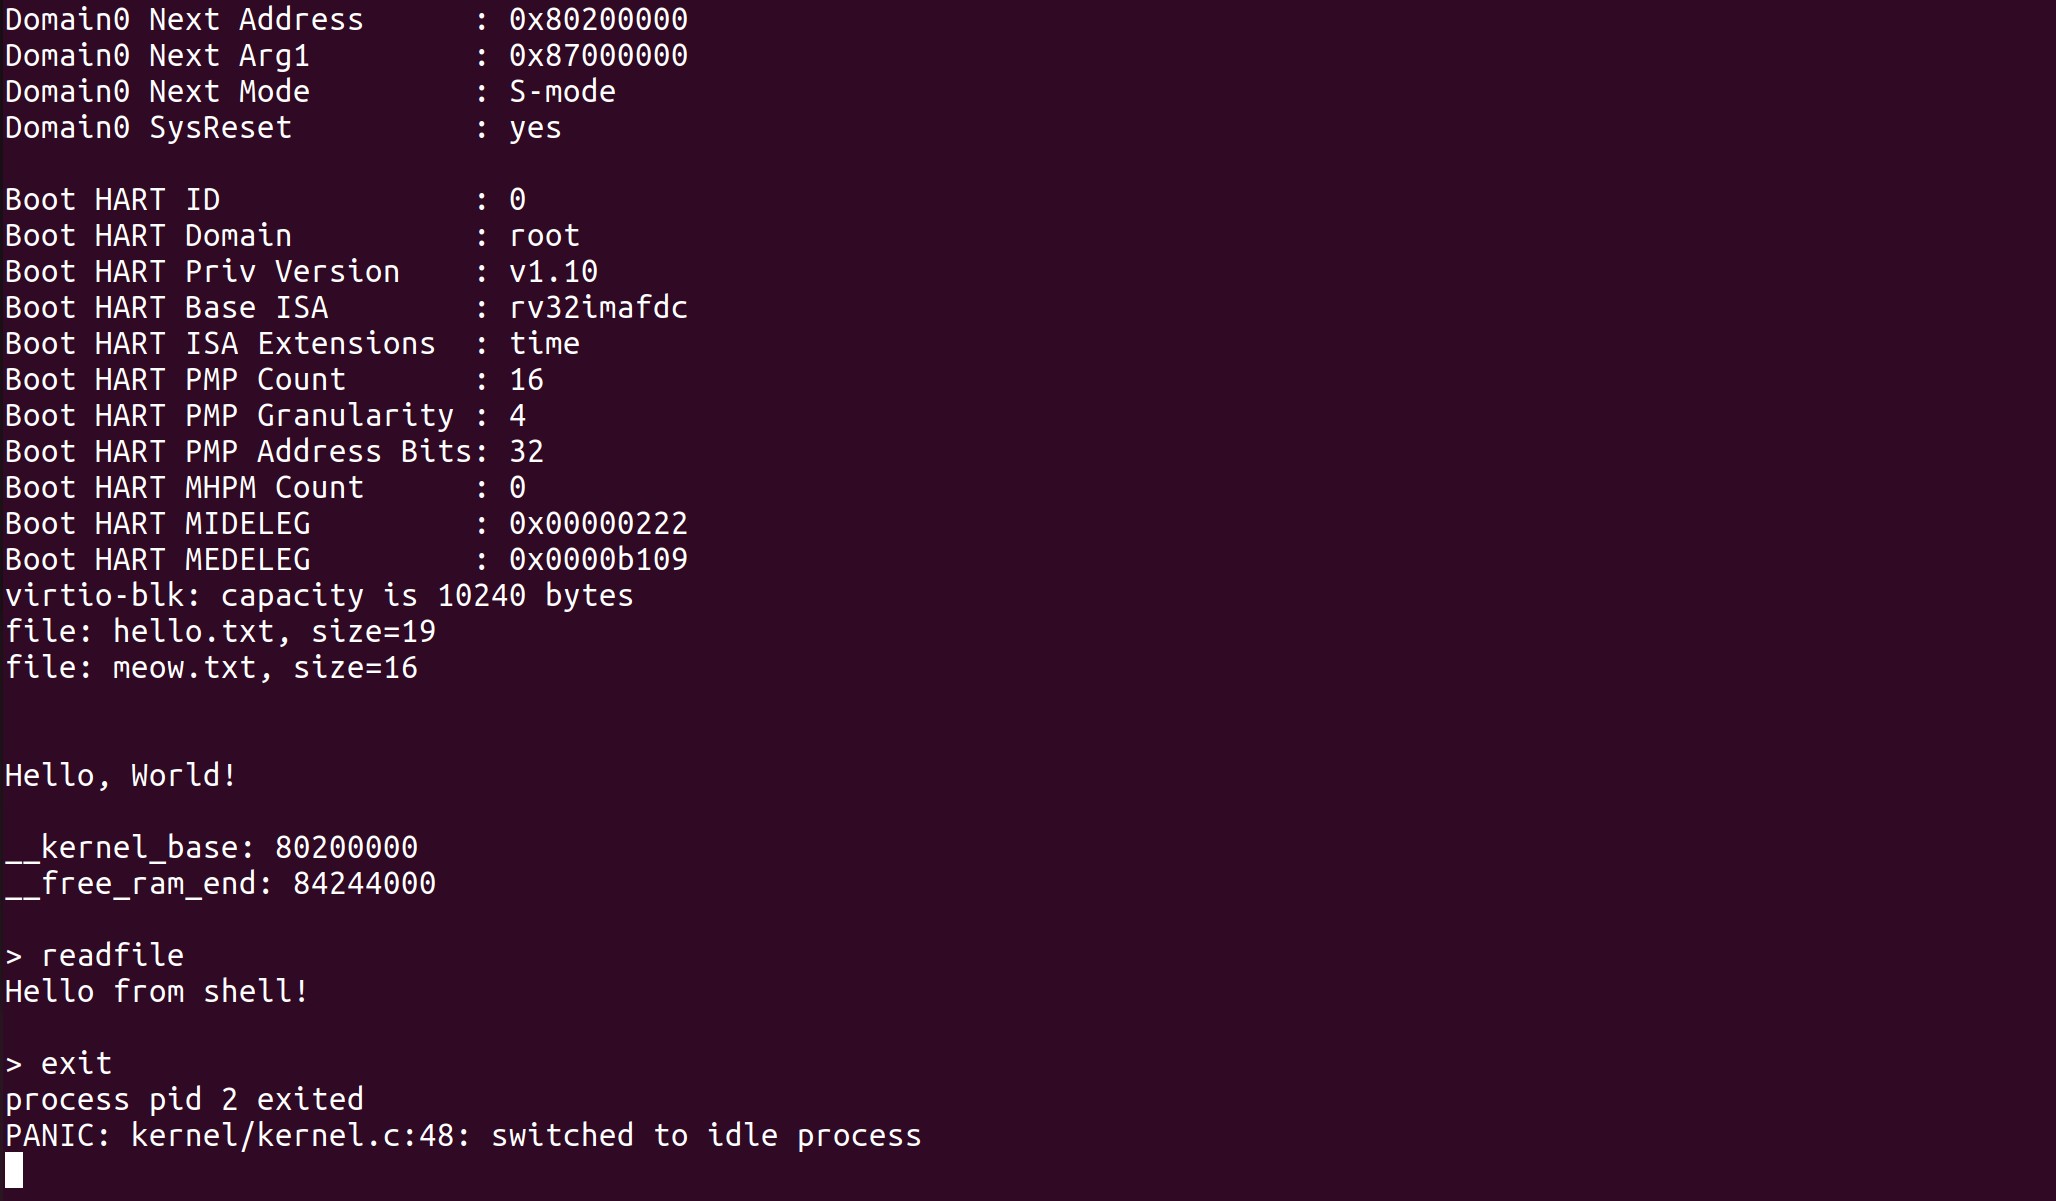Click the hello.txt file entry line
The height and width of the screenshot is (1201, 2056).
tap(220, 631)
